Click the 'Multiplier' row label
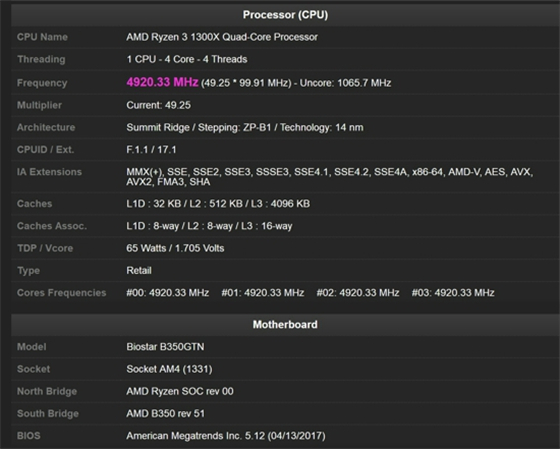 (39, 105)
